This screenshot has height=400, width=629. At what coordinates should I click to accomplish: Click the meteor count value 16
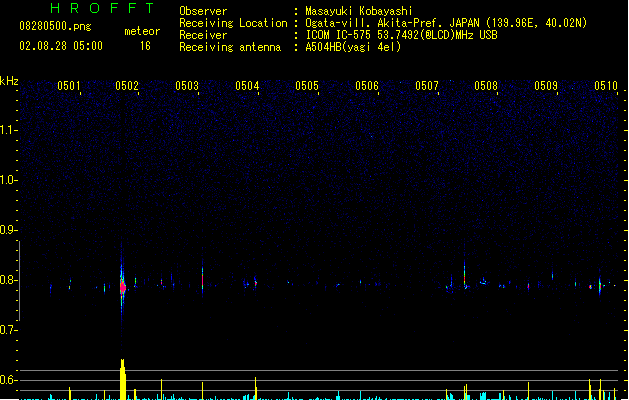pyautogui.click(x=145, y=46)
